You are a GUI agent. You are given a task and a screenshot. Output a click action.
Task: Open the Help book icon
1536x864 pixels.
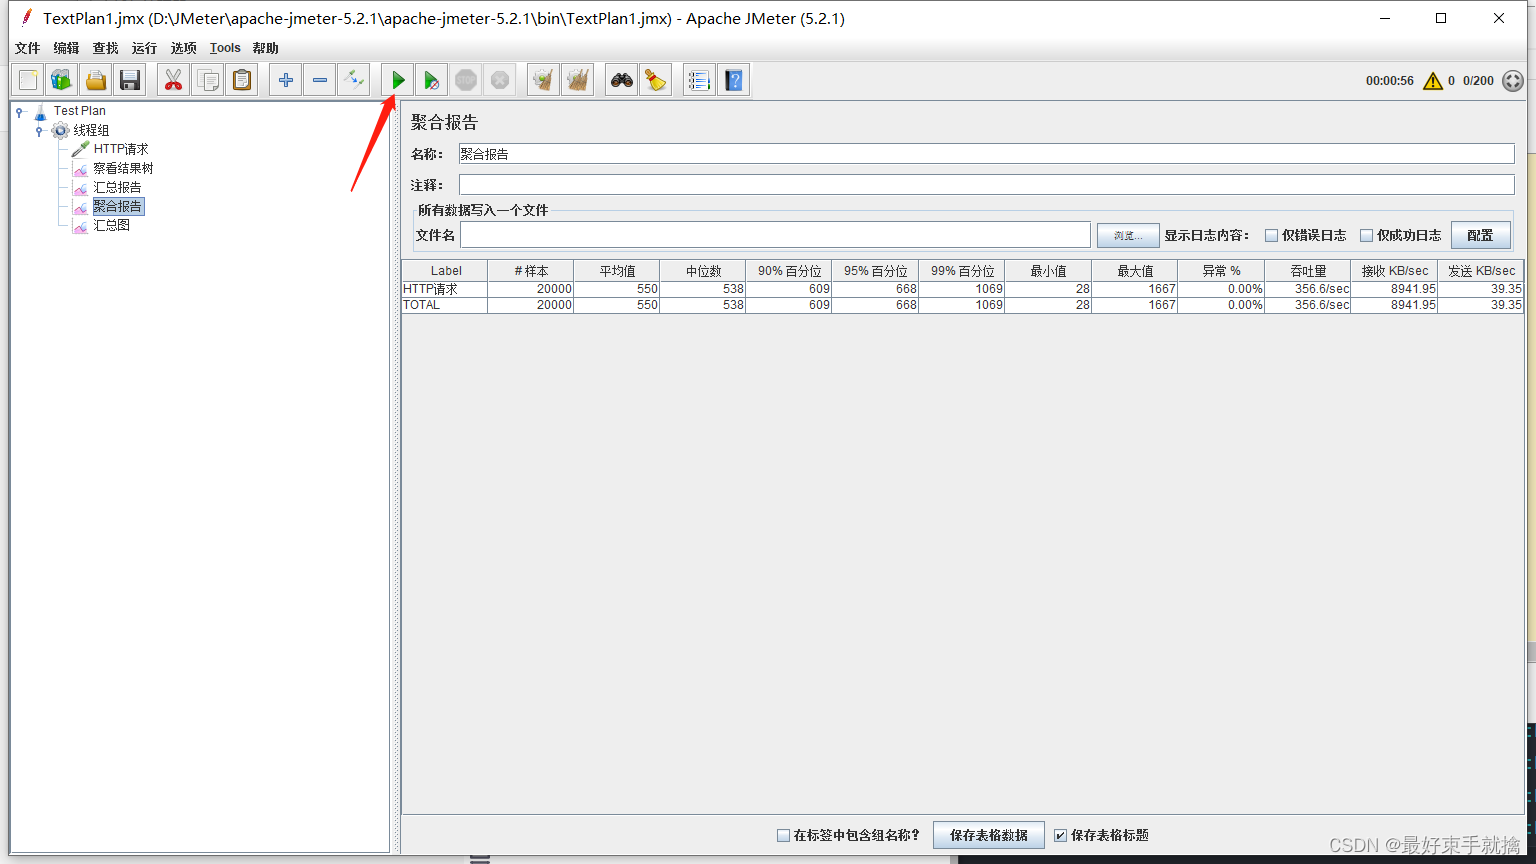(x=734, y=80)
